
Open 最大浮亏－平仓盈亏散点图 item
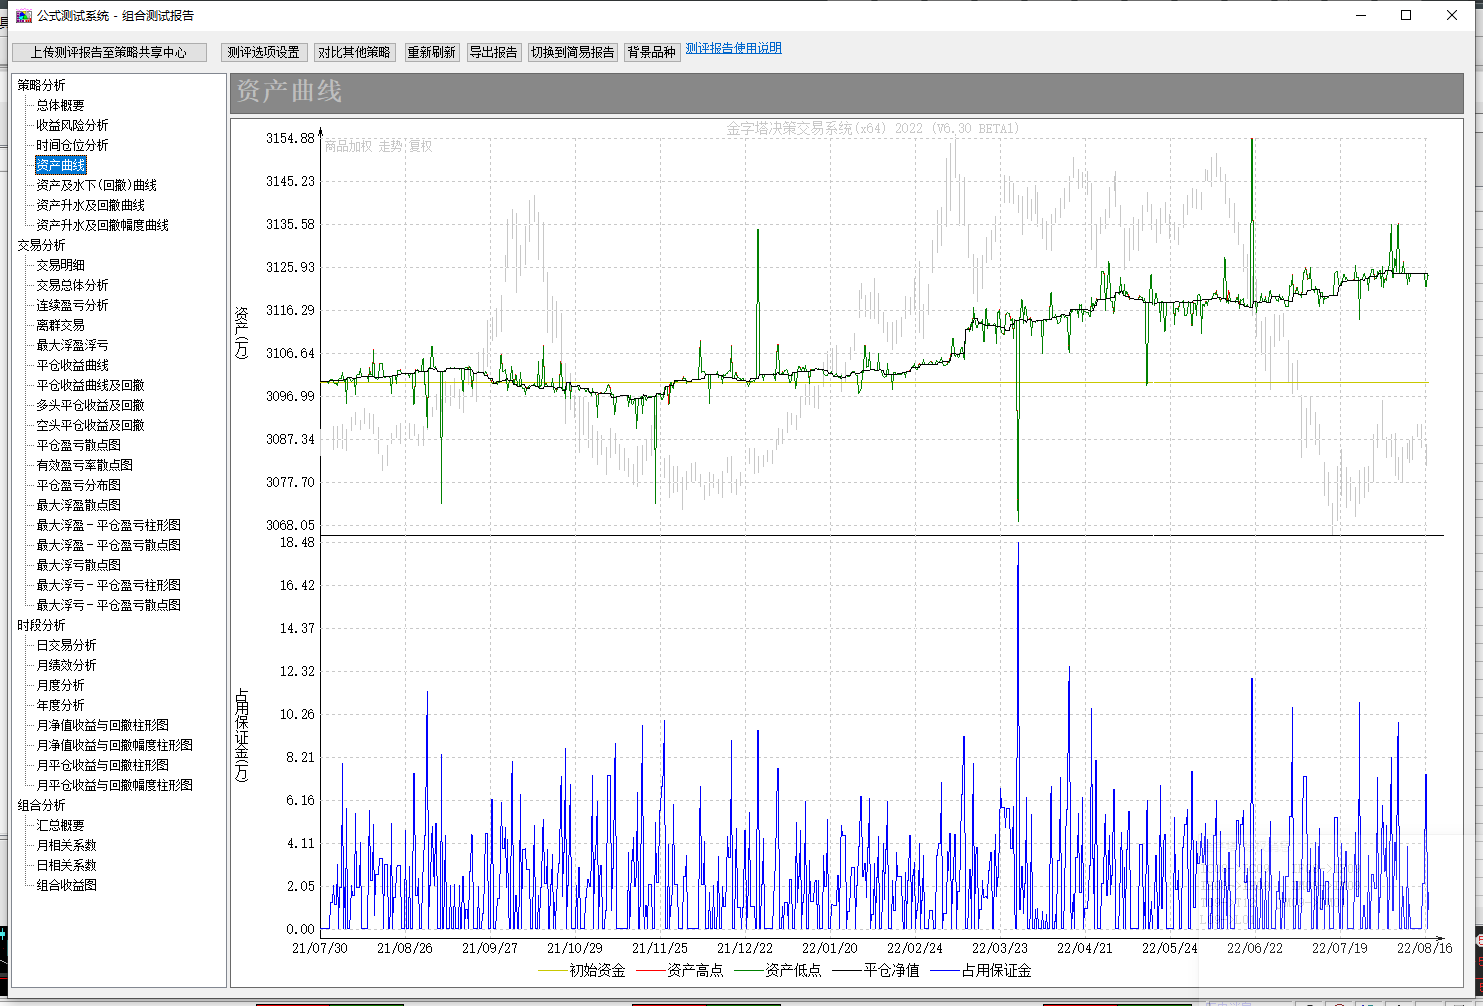pyautogui.click(x=109, y=605)
